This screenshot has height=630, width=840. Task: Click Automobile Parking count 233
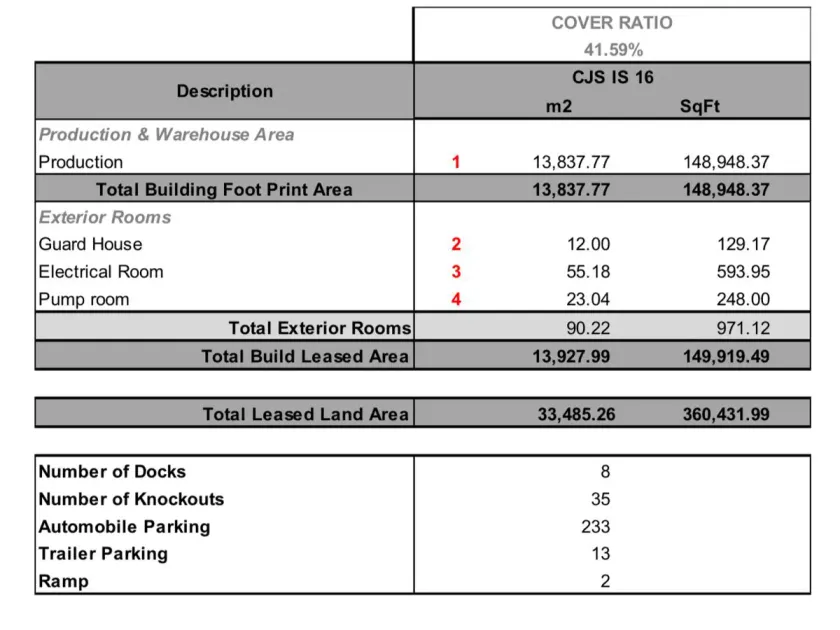tap(596, 527)
